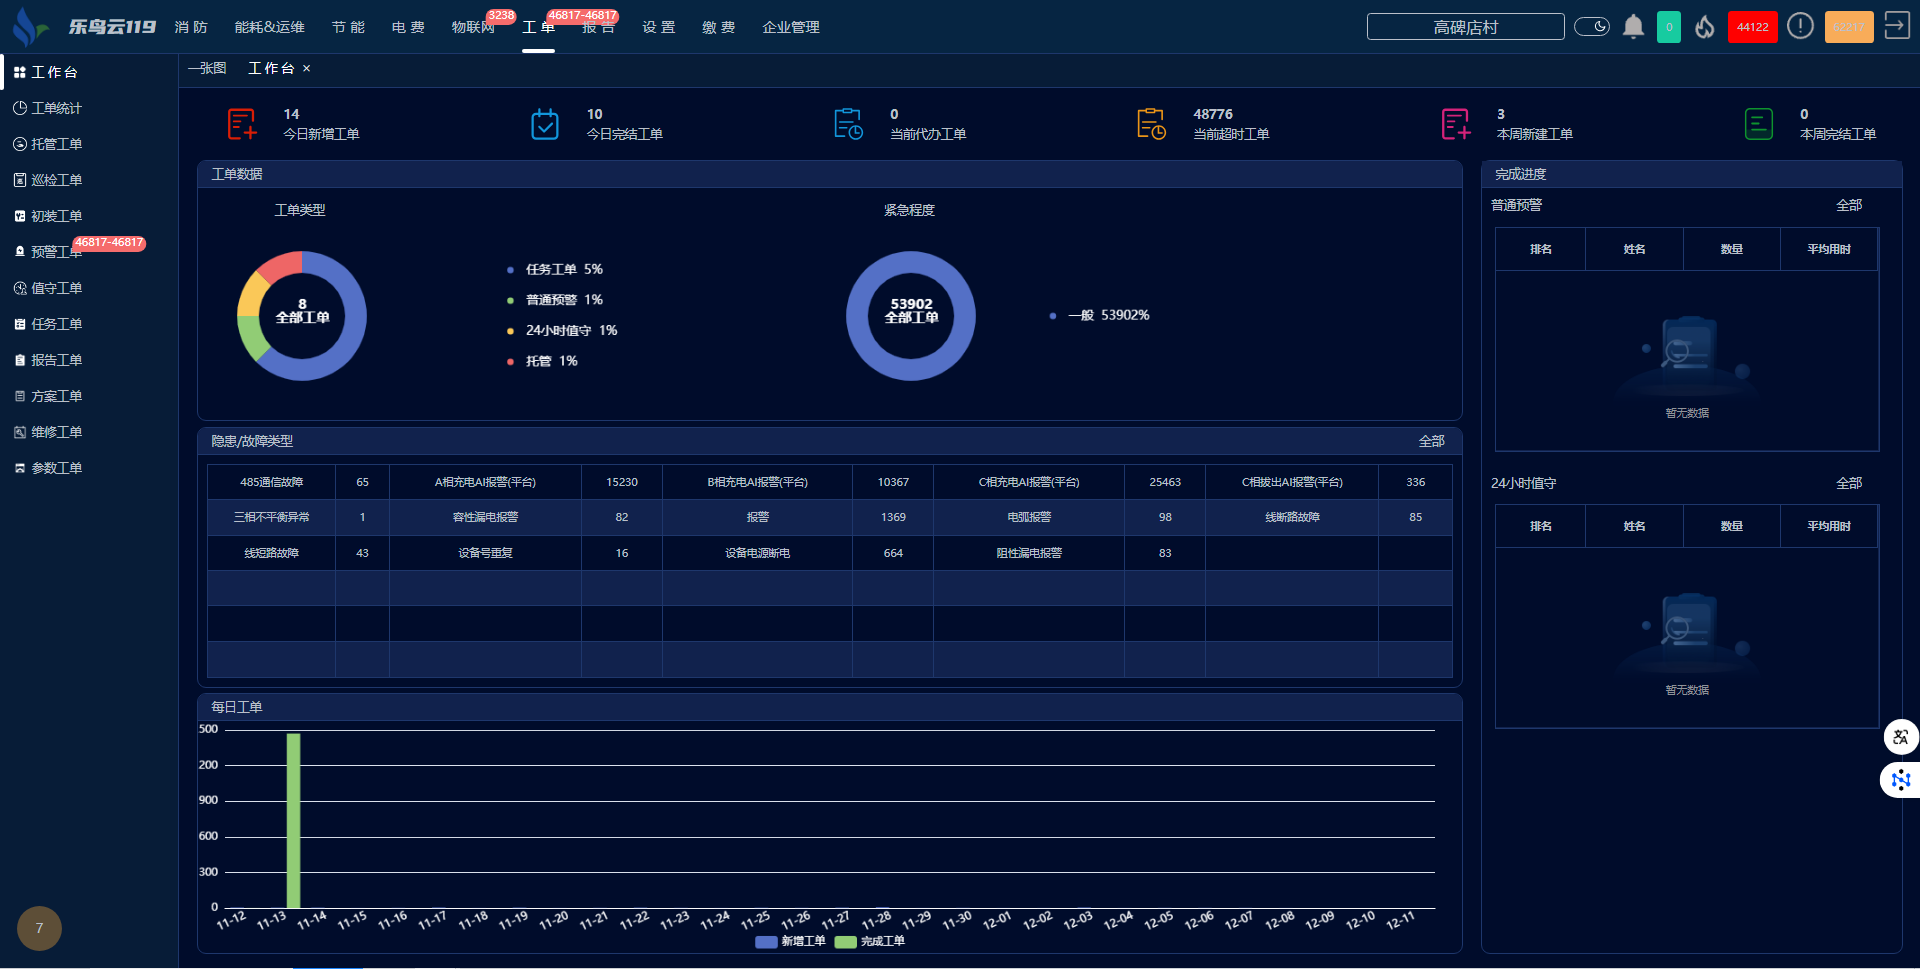Click the 当前超时工单 yellow clock icon
Screen dimensions: 1920x969
point(1151,124)
